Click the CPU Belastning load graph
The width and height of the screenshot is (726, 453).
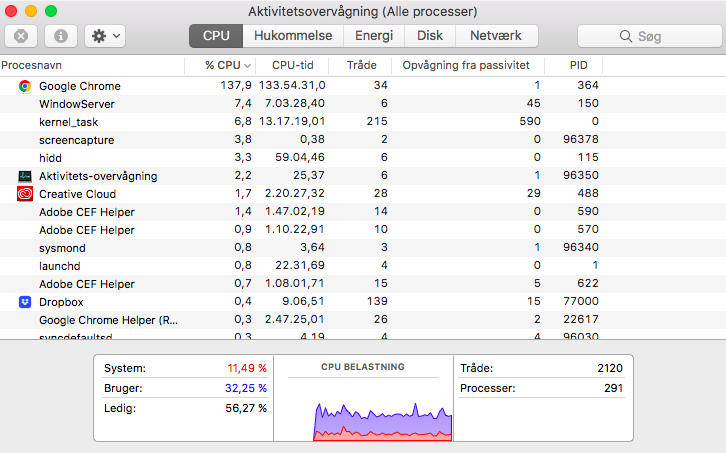pyautogui.click(x=362, y=410)
